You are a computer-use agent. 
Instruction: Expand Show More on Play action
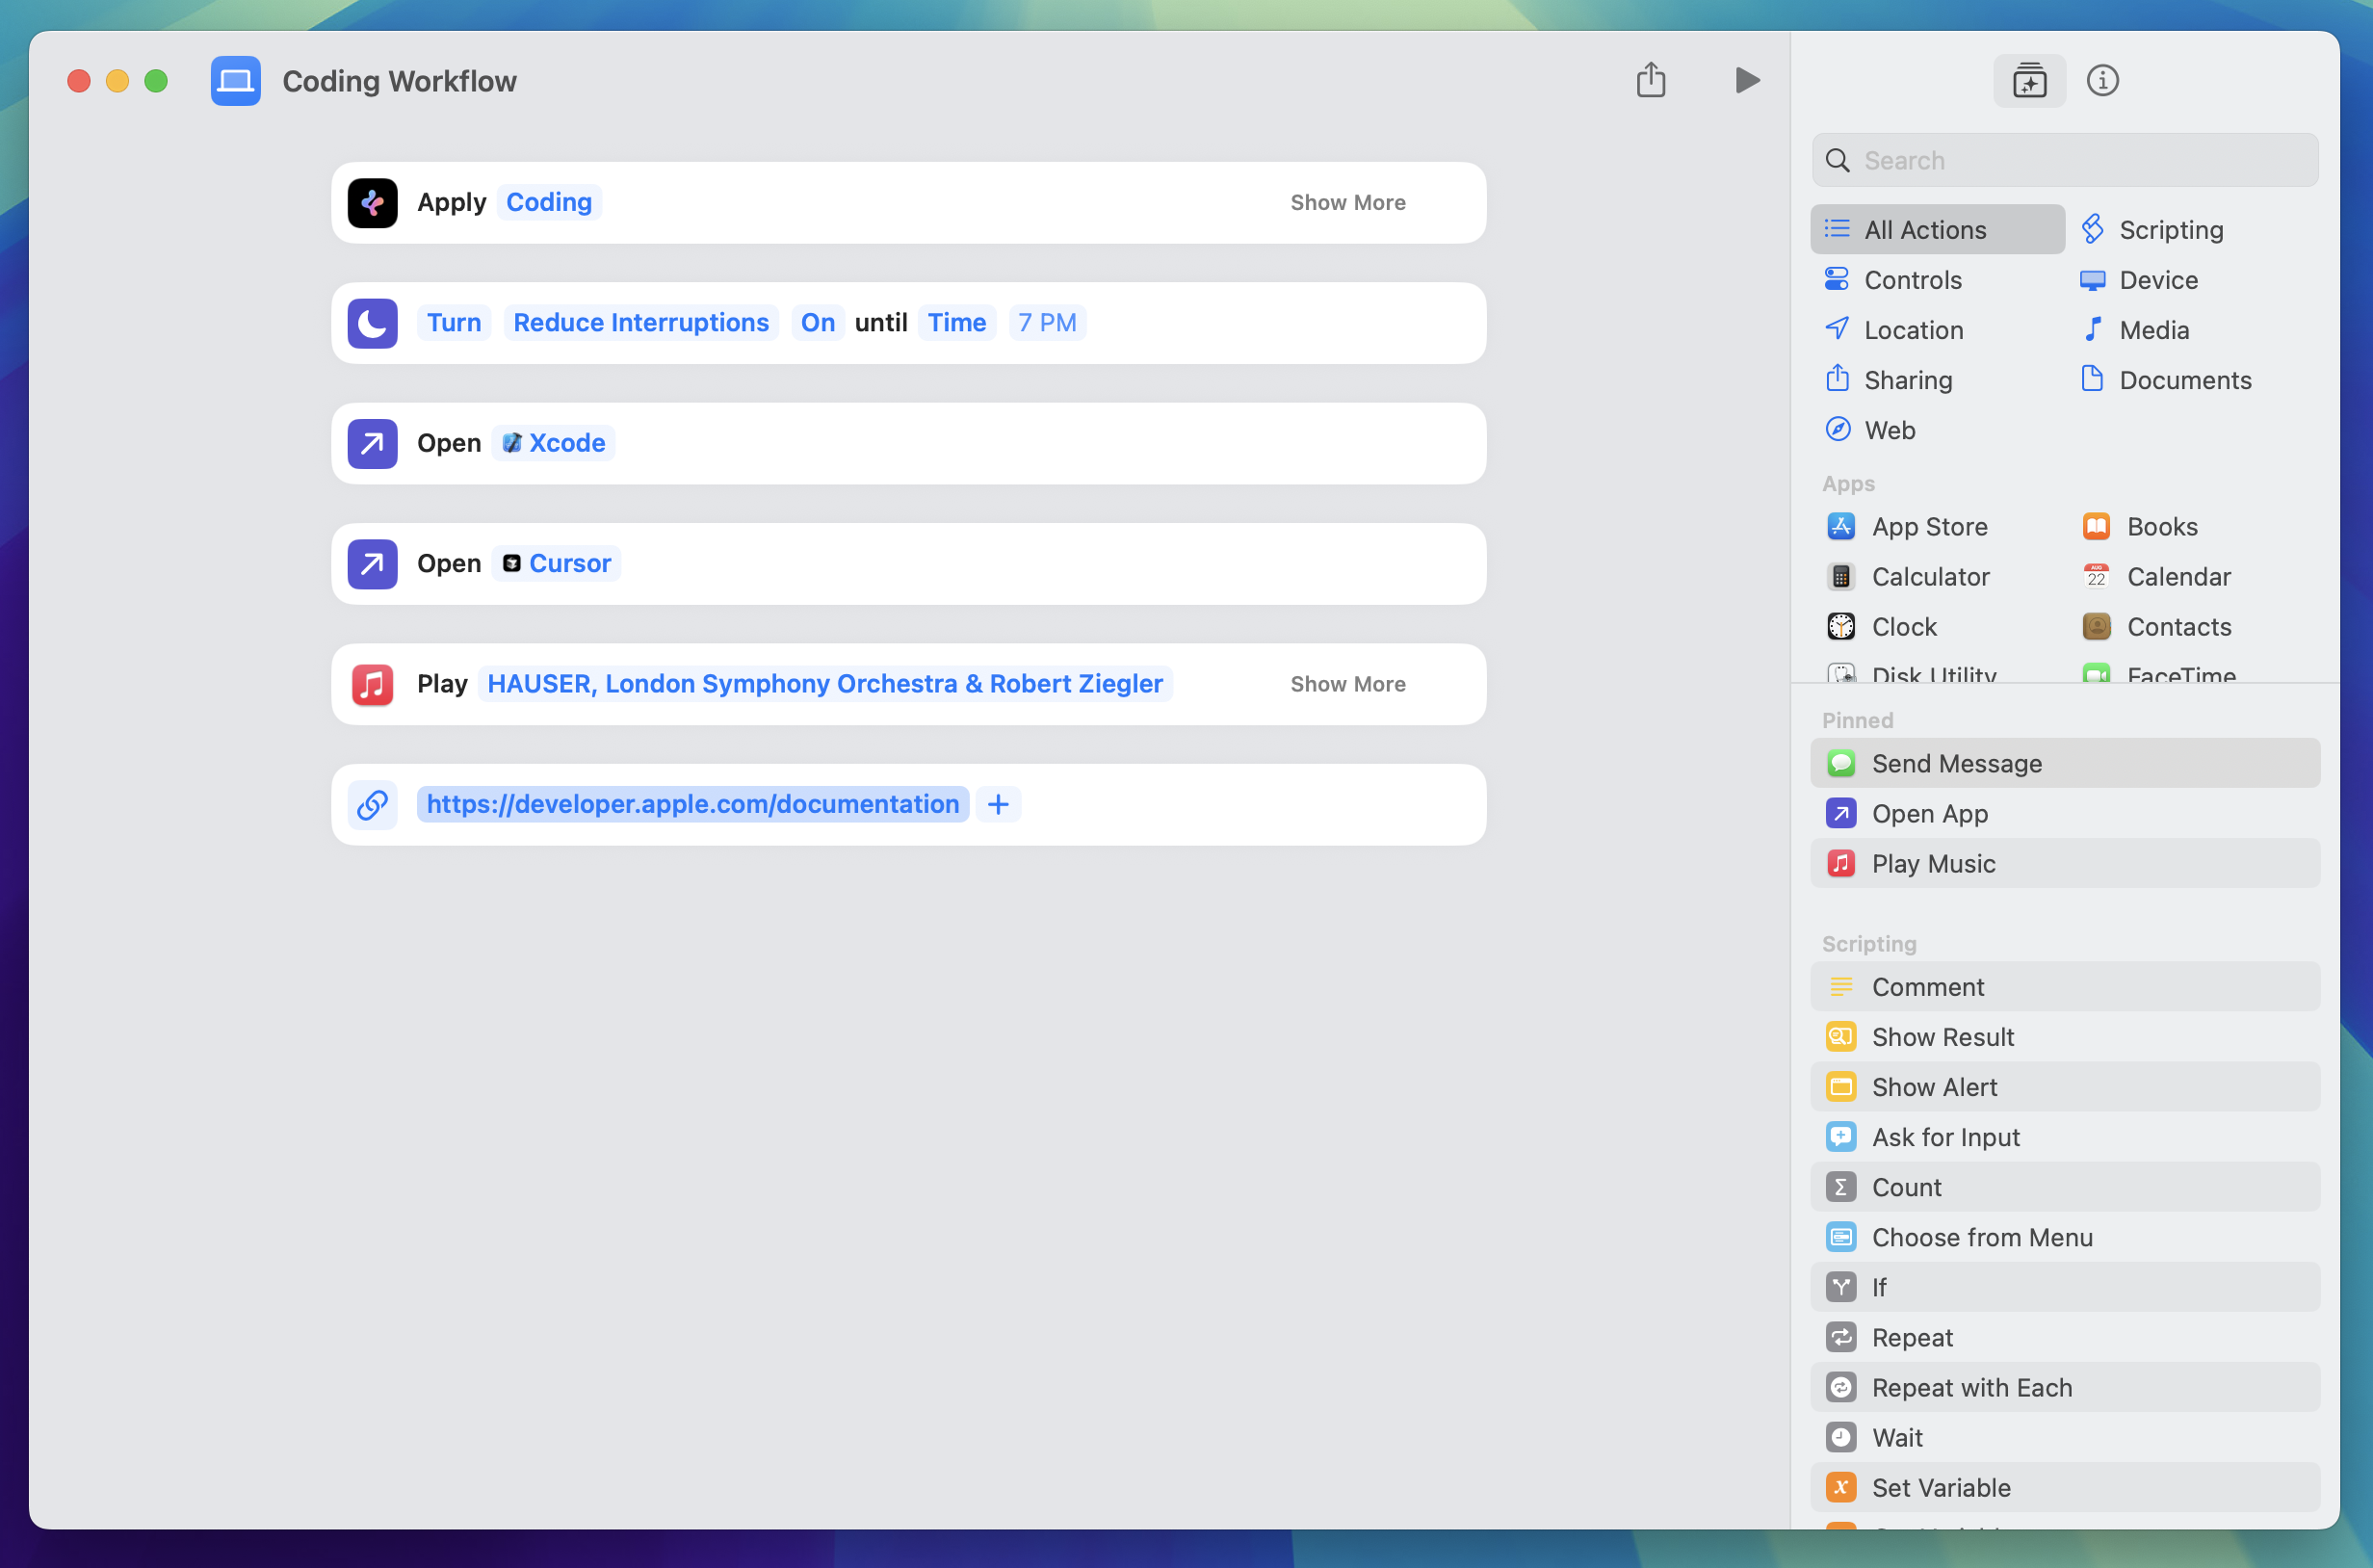(1347, 684)
